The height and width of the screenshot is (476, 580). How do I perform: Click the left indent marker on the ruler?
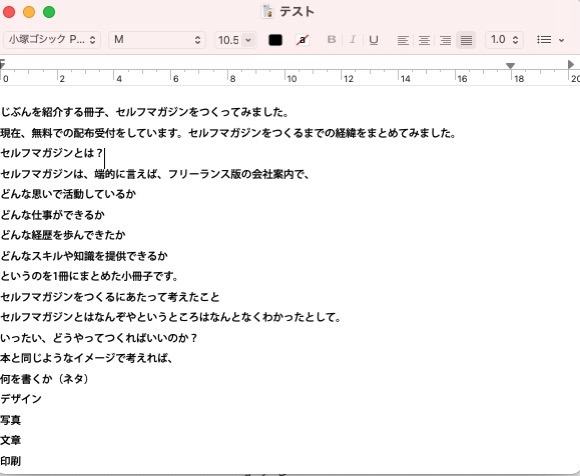pos(2,64)
